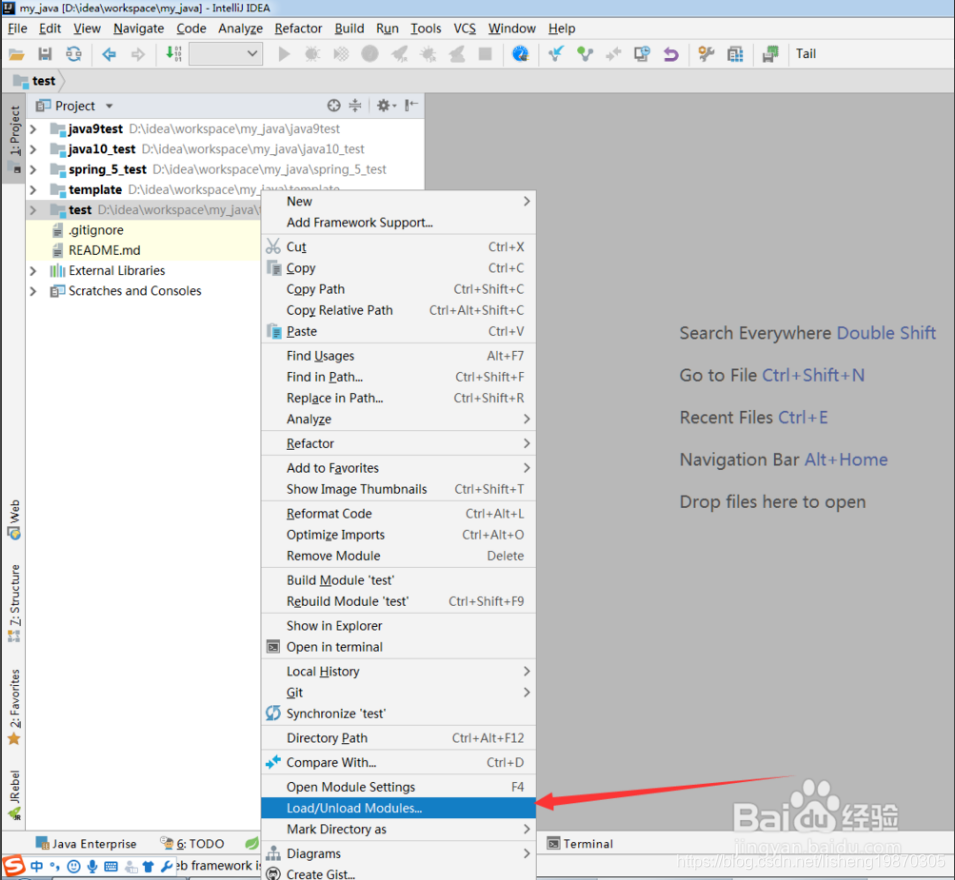The image size is (955, 880).
Task: Open the 6: TODO tool window
Action: coord(192,843)
